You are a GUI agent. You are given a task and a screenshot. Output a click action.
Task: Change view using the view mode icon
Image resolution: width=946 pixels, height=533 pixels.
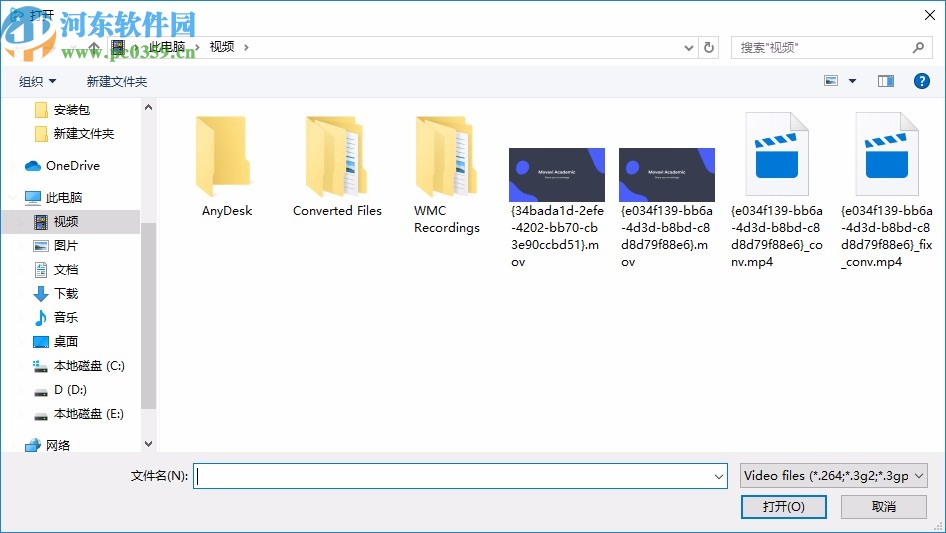[831, 81]
